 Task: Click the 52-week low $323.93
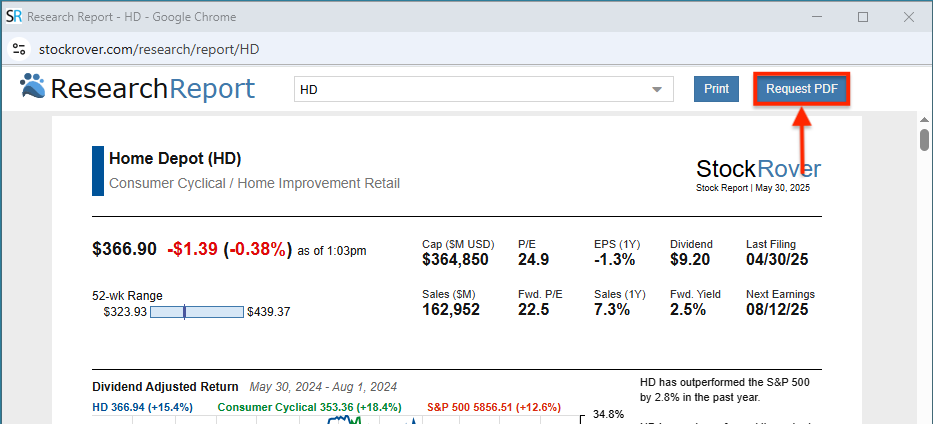[125, 312]
